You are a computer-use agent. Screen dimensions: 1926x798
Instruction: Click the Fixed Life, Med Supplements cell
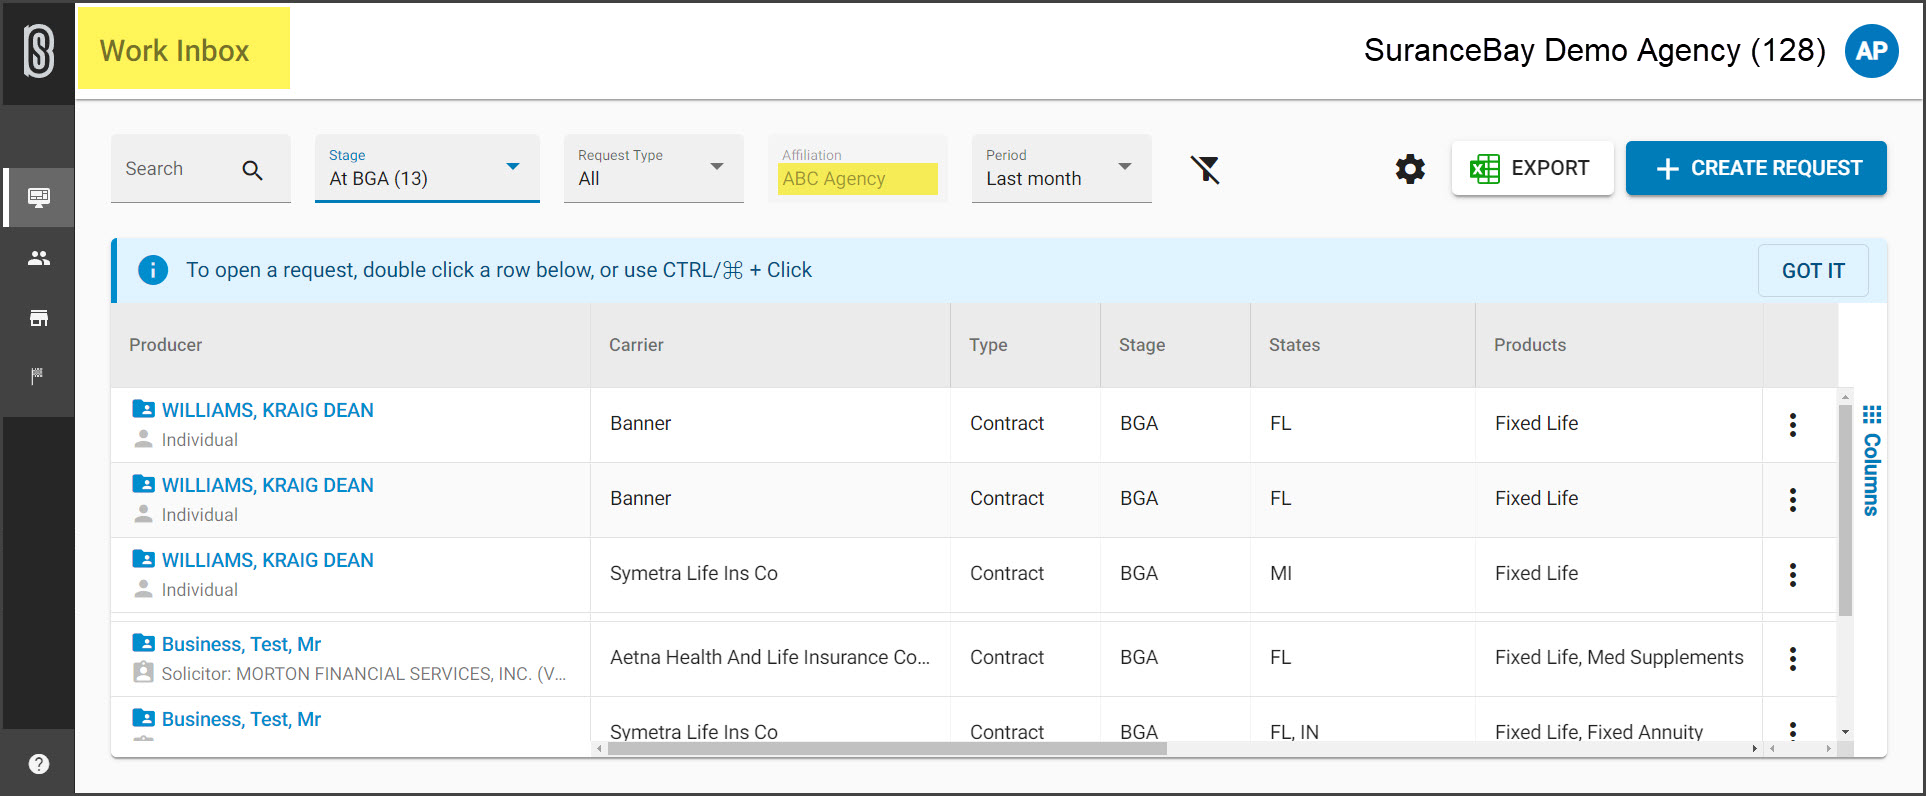(x=1619, y=657)
